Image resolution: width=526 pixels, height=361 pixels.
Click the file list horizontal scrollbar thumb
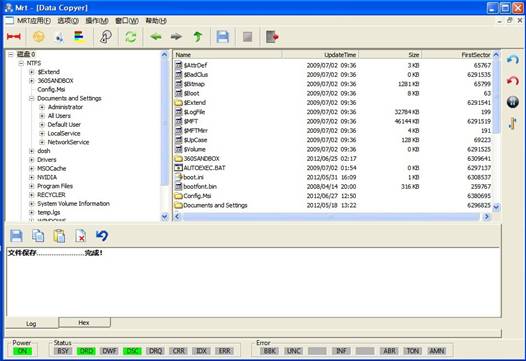pos(331,217)
